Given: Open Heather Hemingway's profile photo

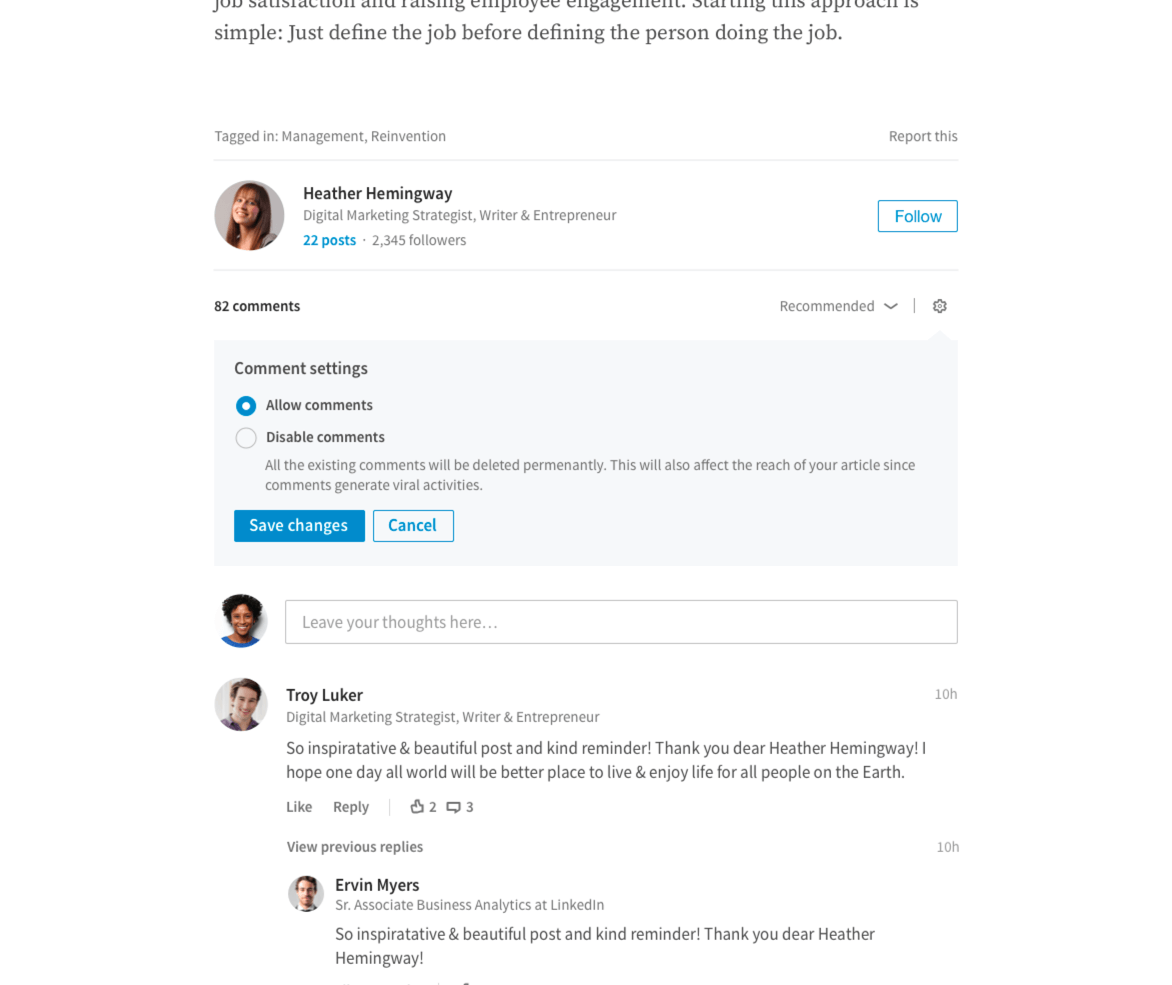Looking at the screenshot, I should coord(249,215).
